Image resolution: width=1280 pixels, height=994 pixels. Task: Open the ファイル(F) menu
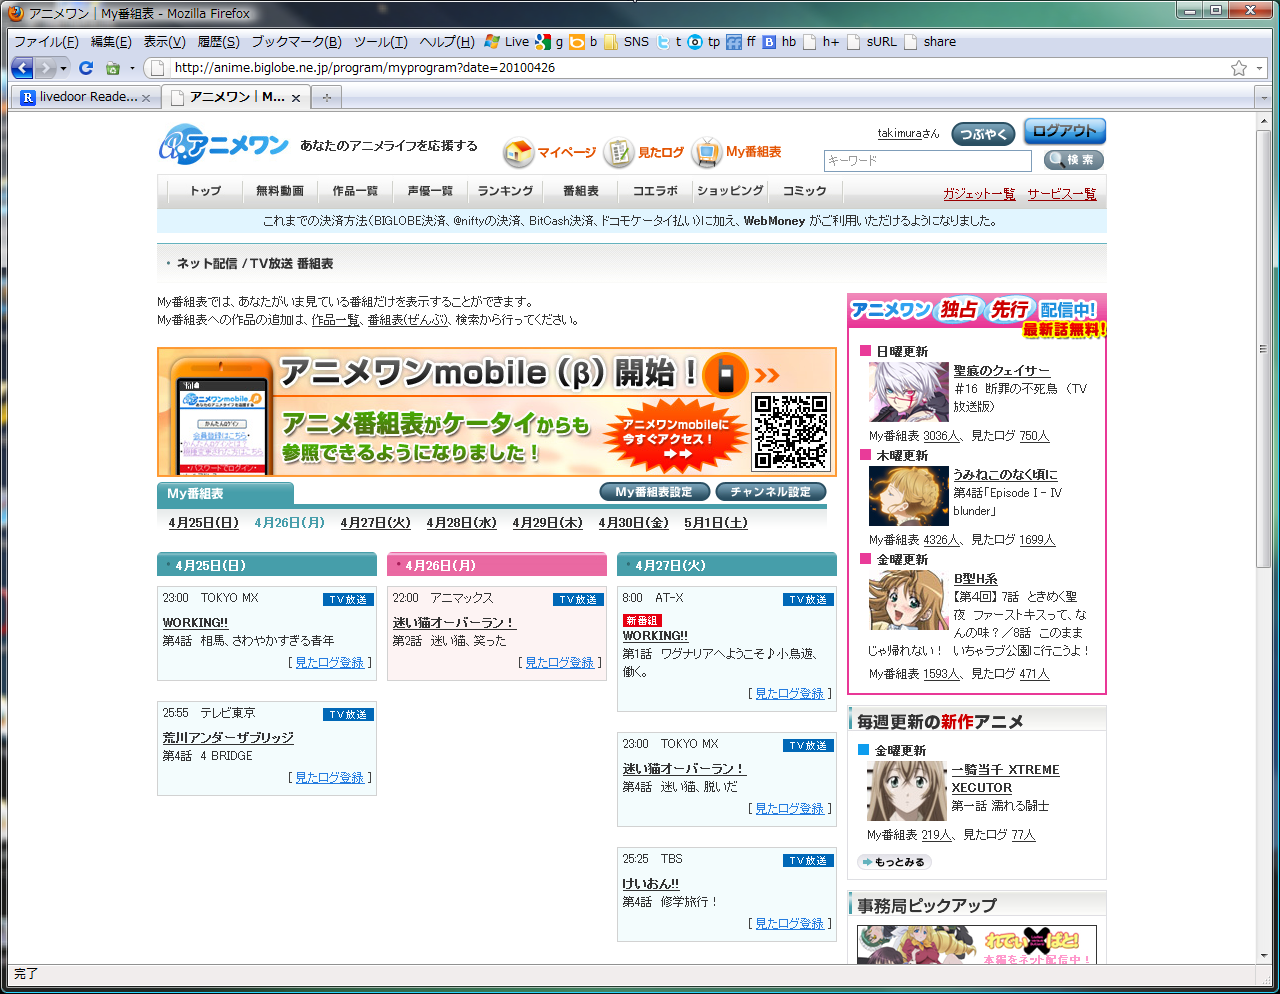(x=46, y=42)
